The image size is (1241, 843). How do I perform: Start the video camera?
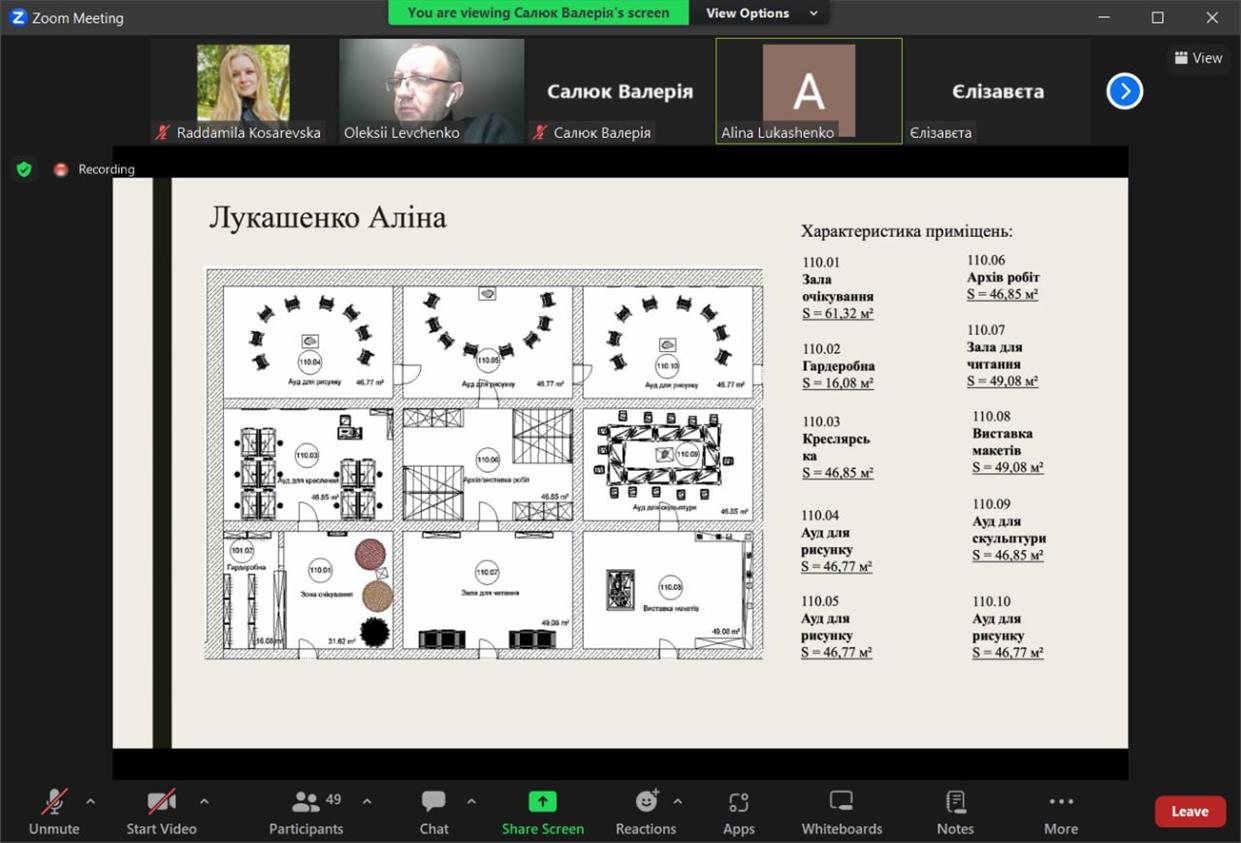[161, 812]
